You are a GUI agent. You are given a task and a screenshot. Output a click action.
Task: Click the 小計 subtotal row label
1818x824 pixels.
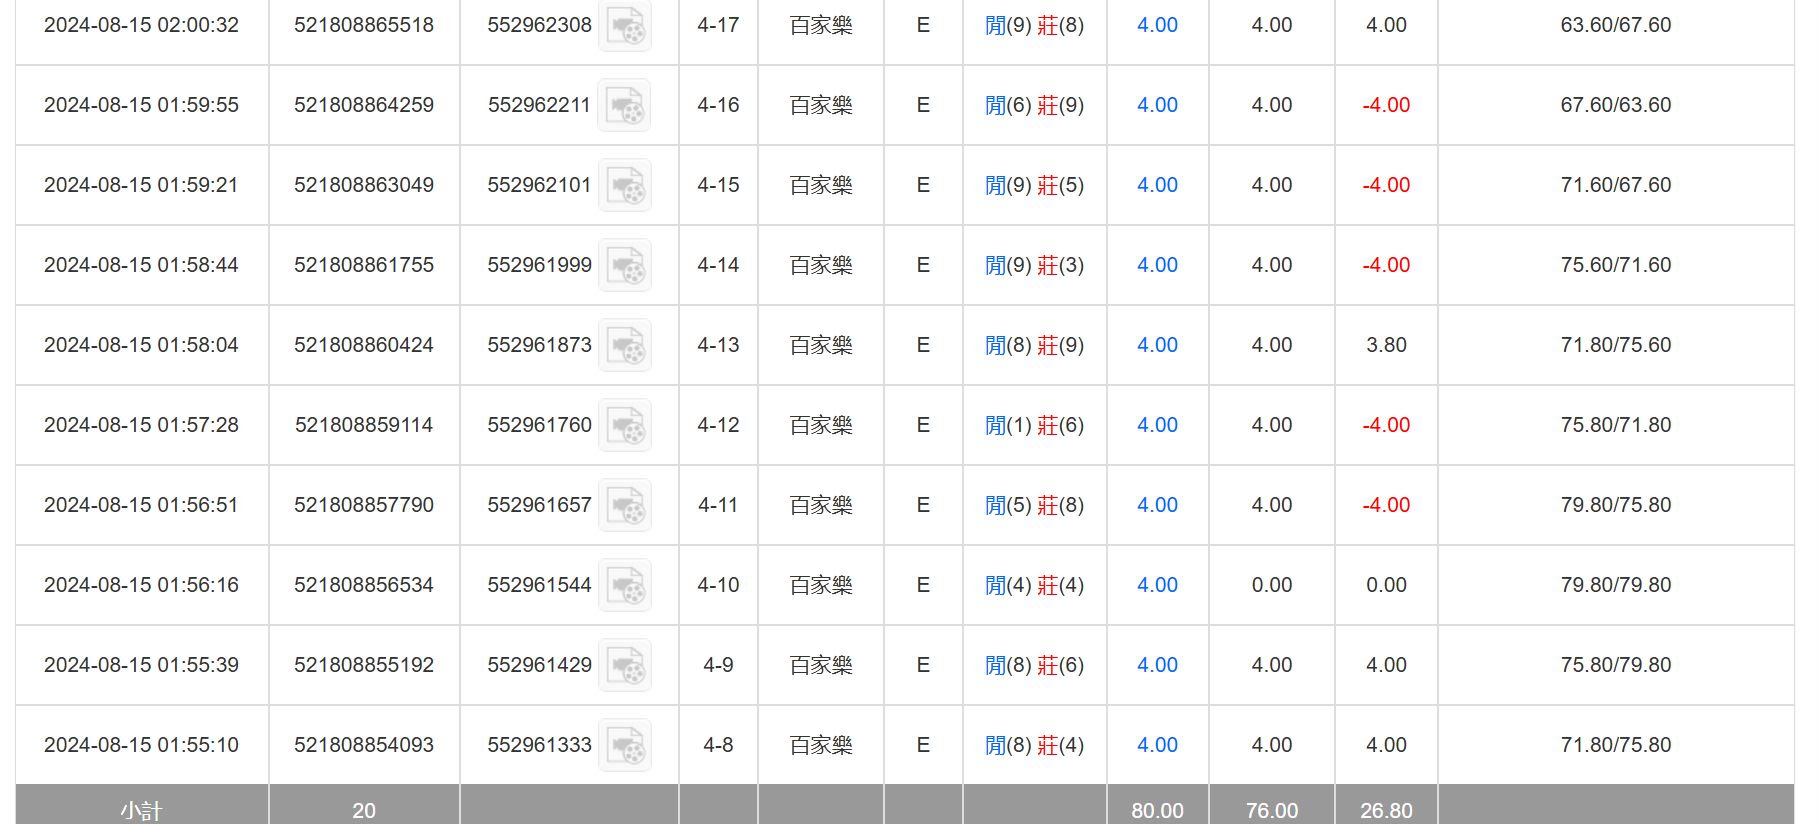click(x=141, y=810)
